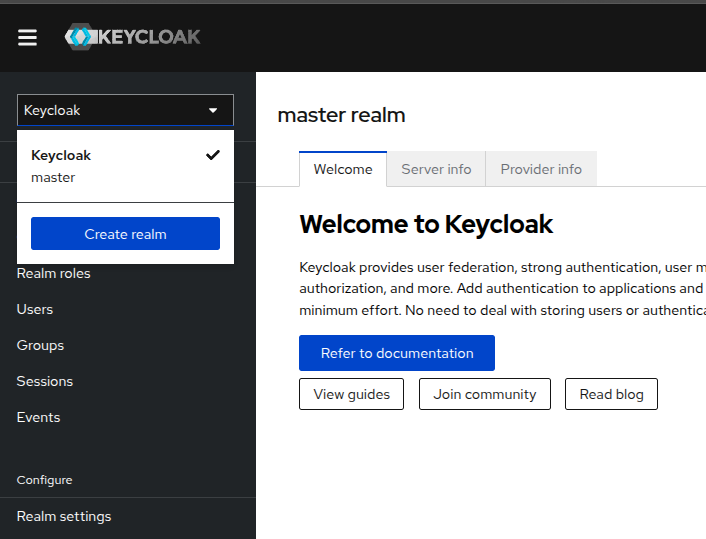Open the Users page
Image resolution: width=706 pixels, height=539 pixels.
(35, 309)
